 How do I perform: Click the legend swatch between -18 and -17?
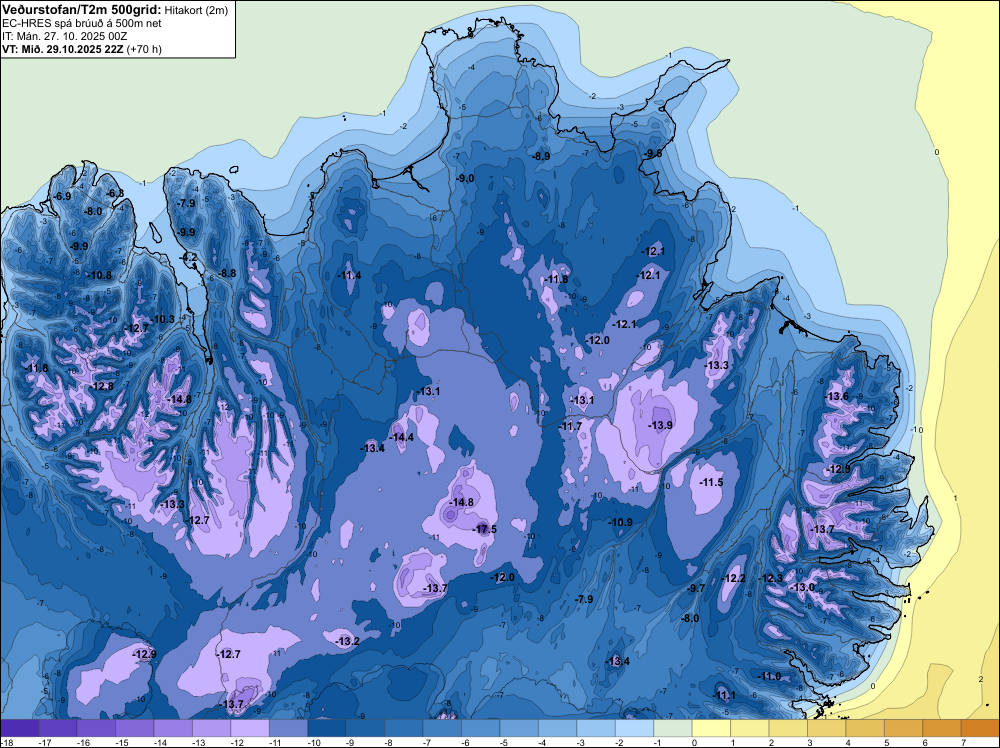coord(19,728)
